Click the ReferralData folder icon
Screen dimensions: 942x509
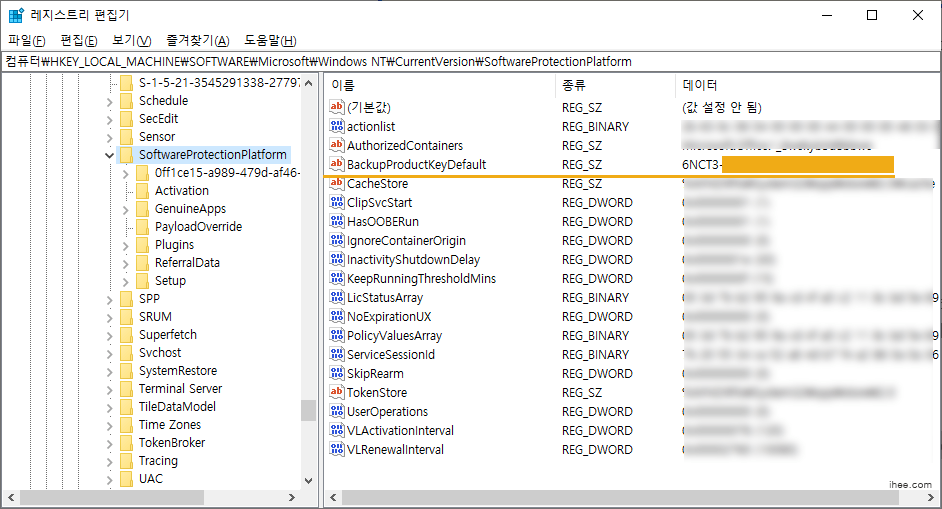pyautogui.click(x=142, y=263)
